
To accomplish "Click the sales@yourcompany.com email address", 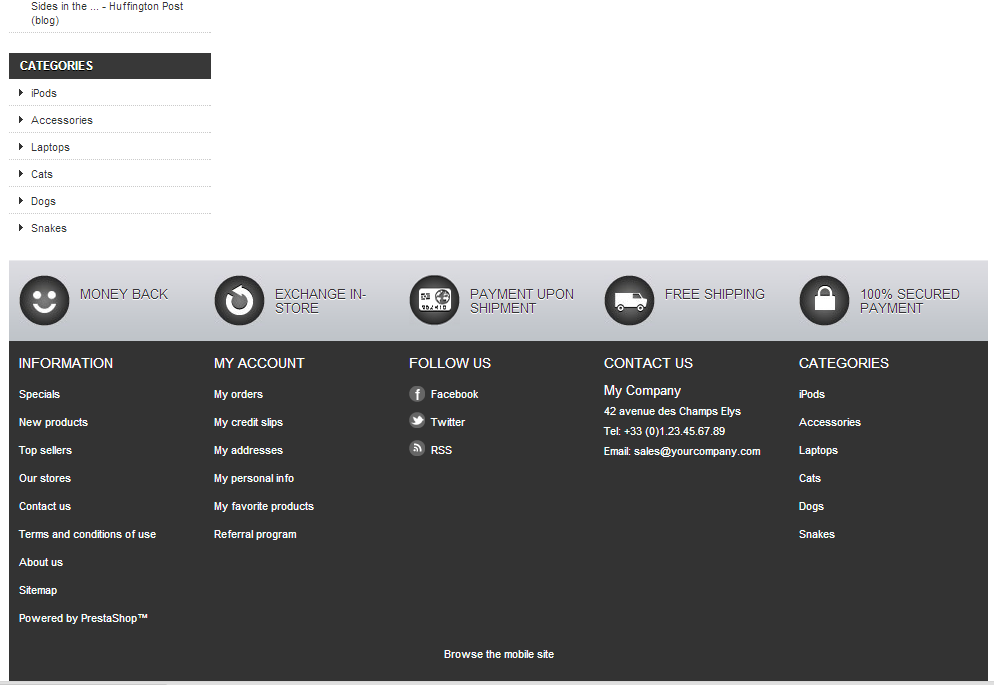I will pyautogui.click(x=697, y=451).
